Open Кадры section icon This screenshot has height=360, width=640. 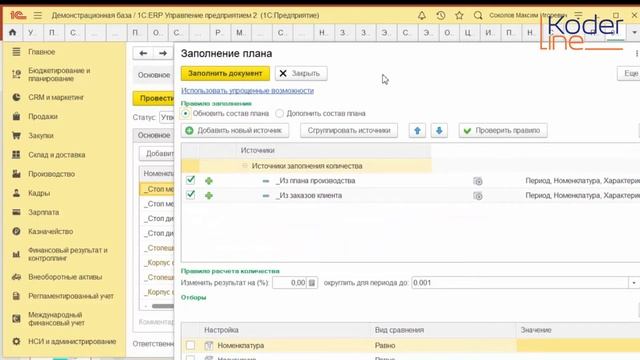point(16,193)
